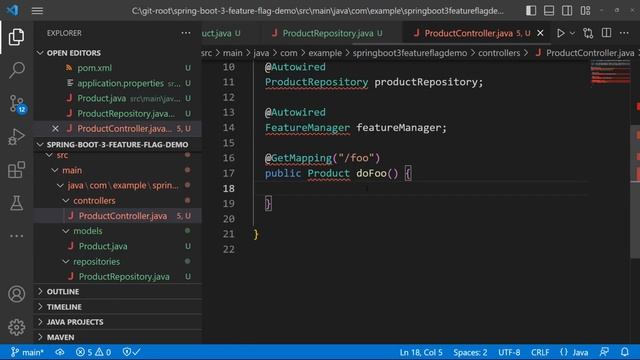Open the Extensions view

coord(16,170)
